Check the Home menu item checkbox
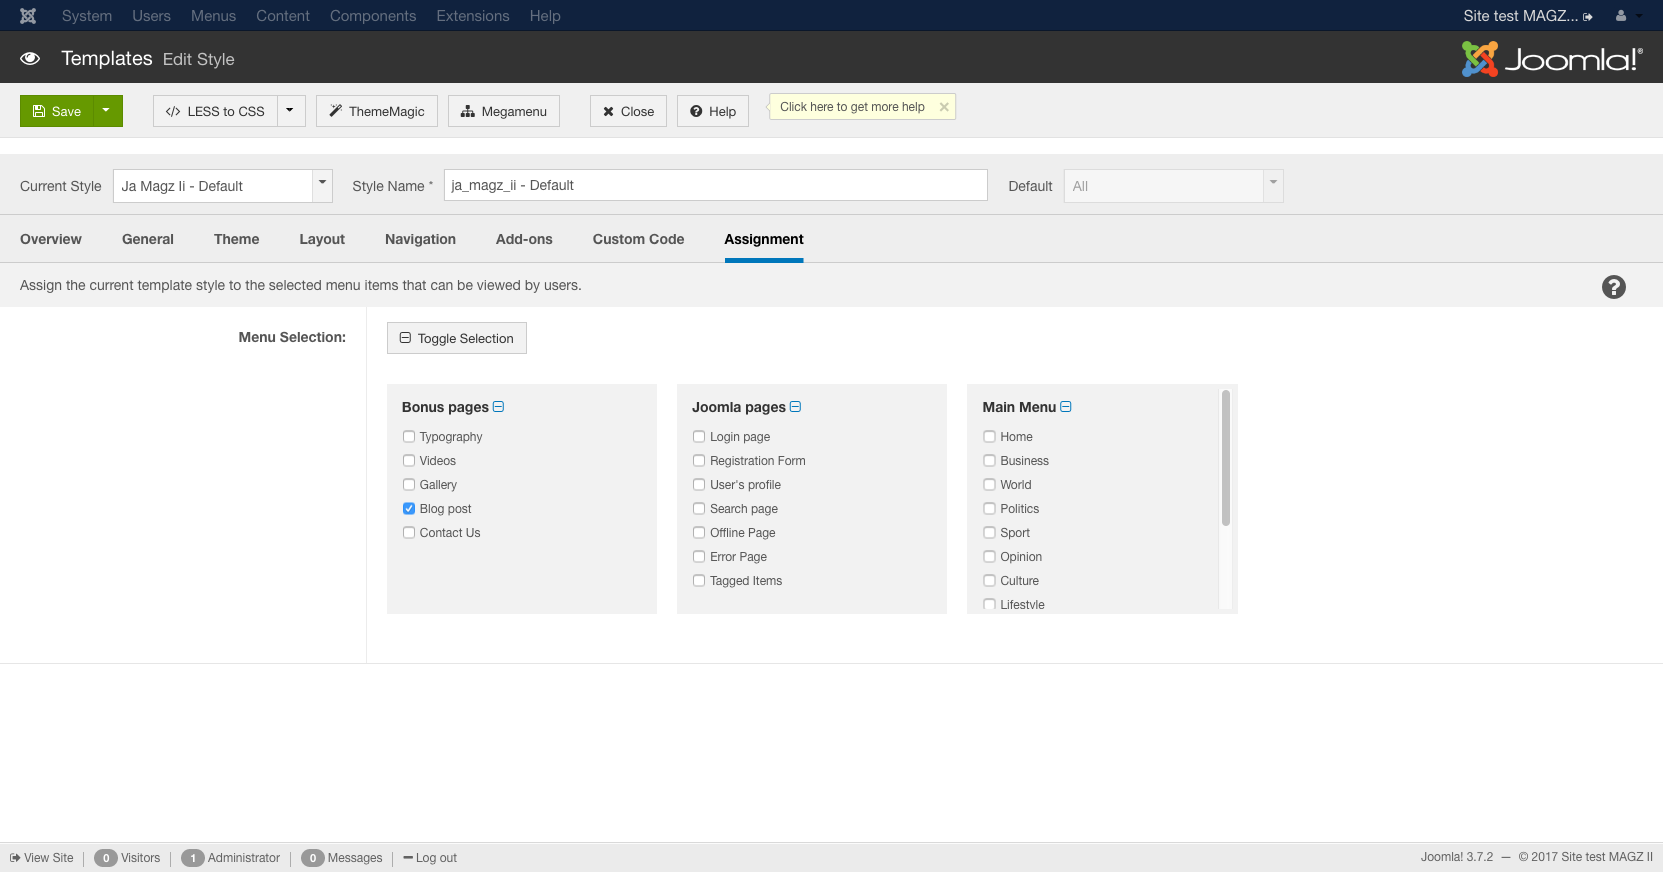The width and height of the screenshot is (1663, 872). 989,436
